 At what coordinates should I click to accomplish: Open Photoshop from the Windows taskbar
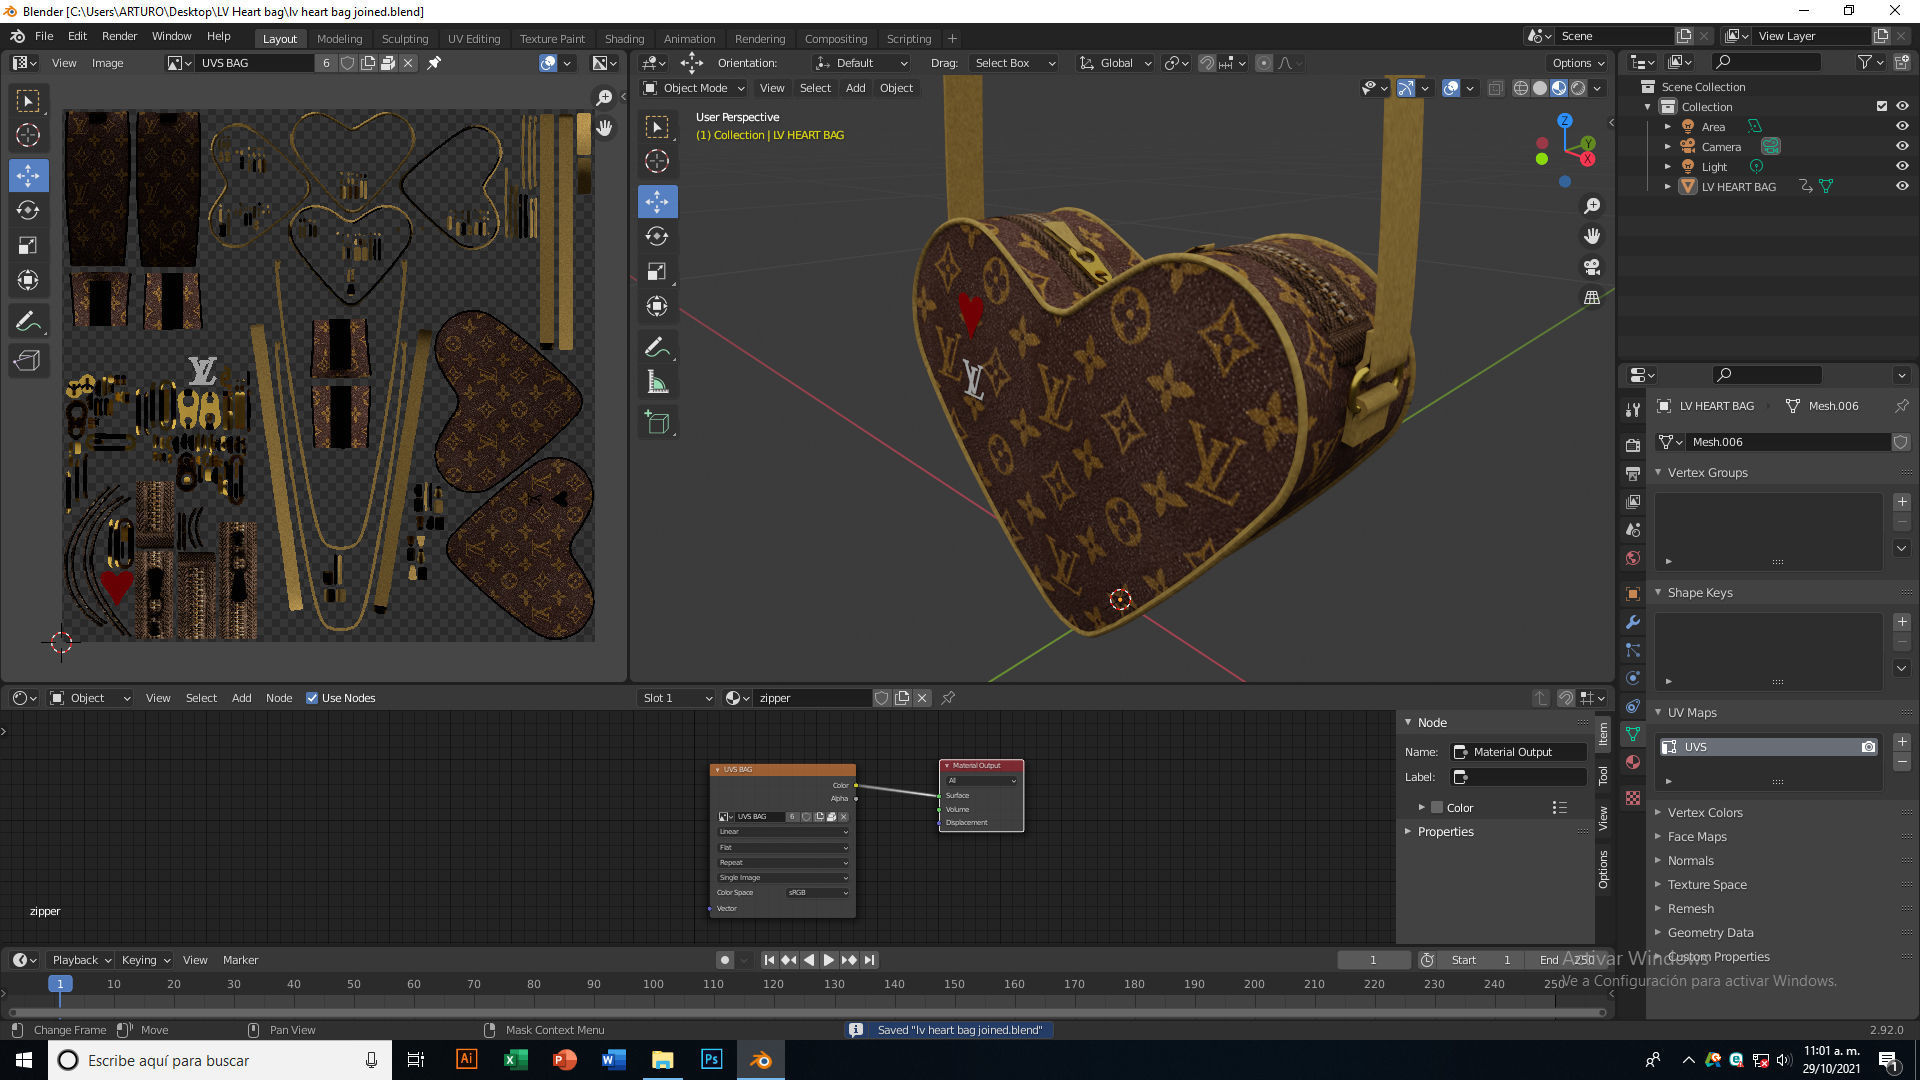[711, 1060]
